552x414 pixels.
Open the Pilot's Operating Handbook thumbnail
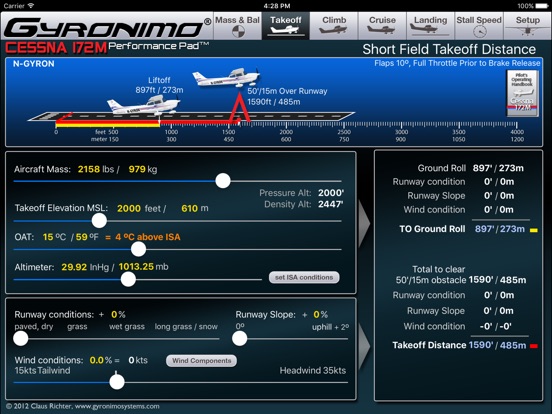pyautogui.click(x=522, y=93)
